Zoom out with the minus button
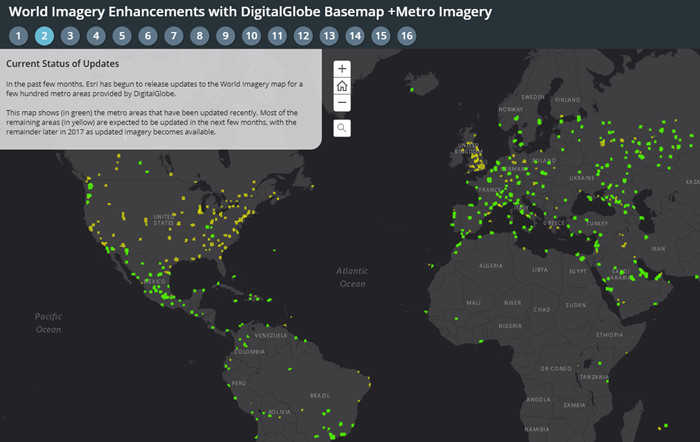Viewport: 700px width, 442px height. [x=342, y=103]
